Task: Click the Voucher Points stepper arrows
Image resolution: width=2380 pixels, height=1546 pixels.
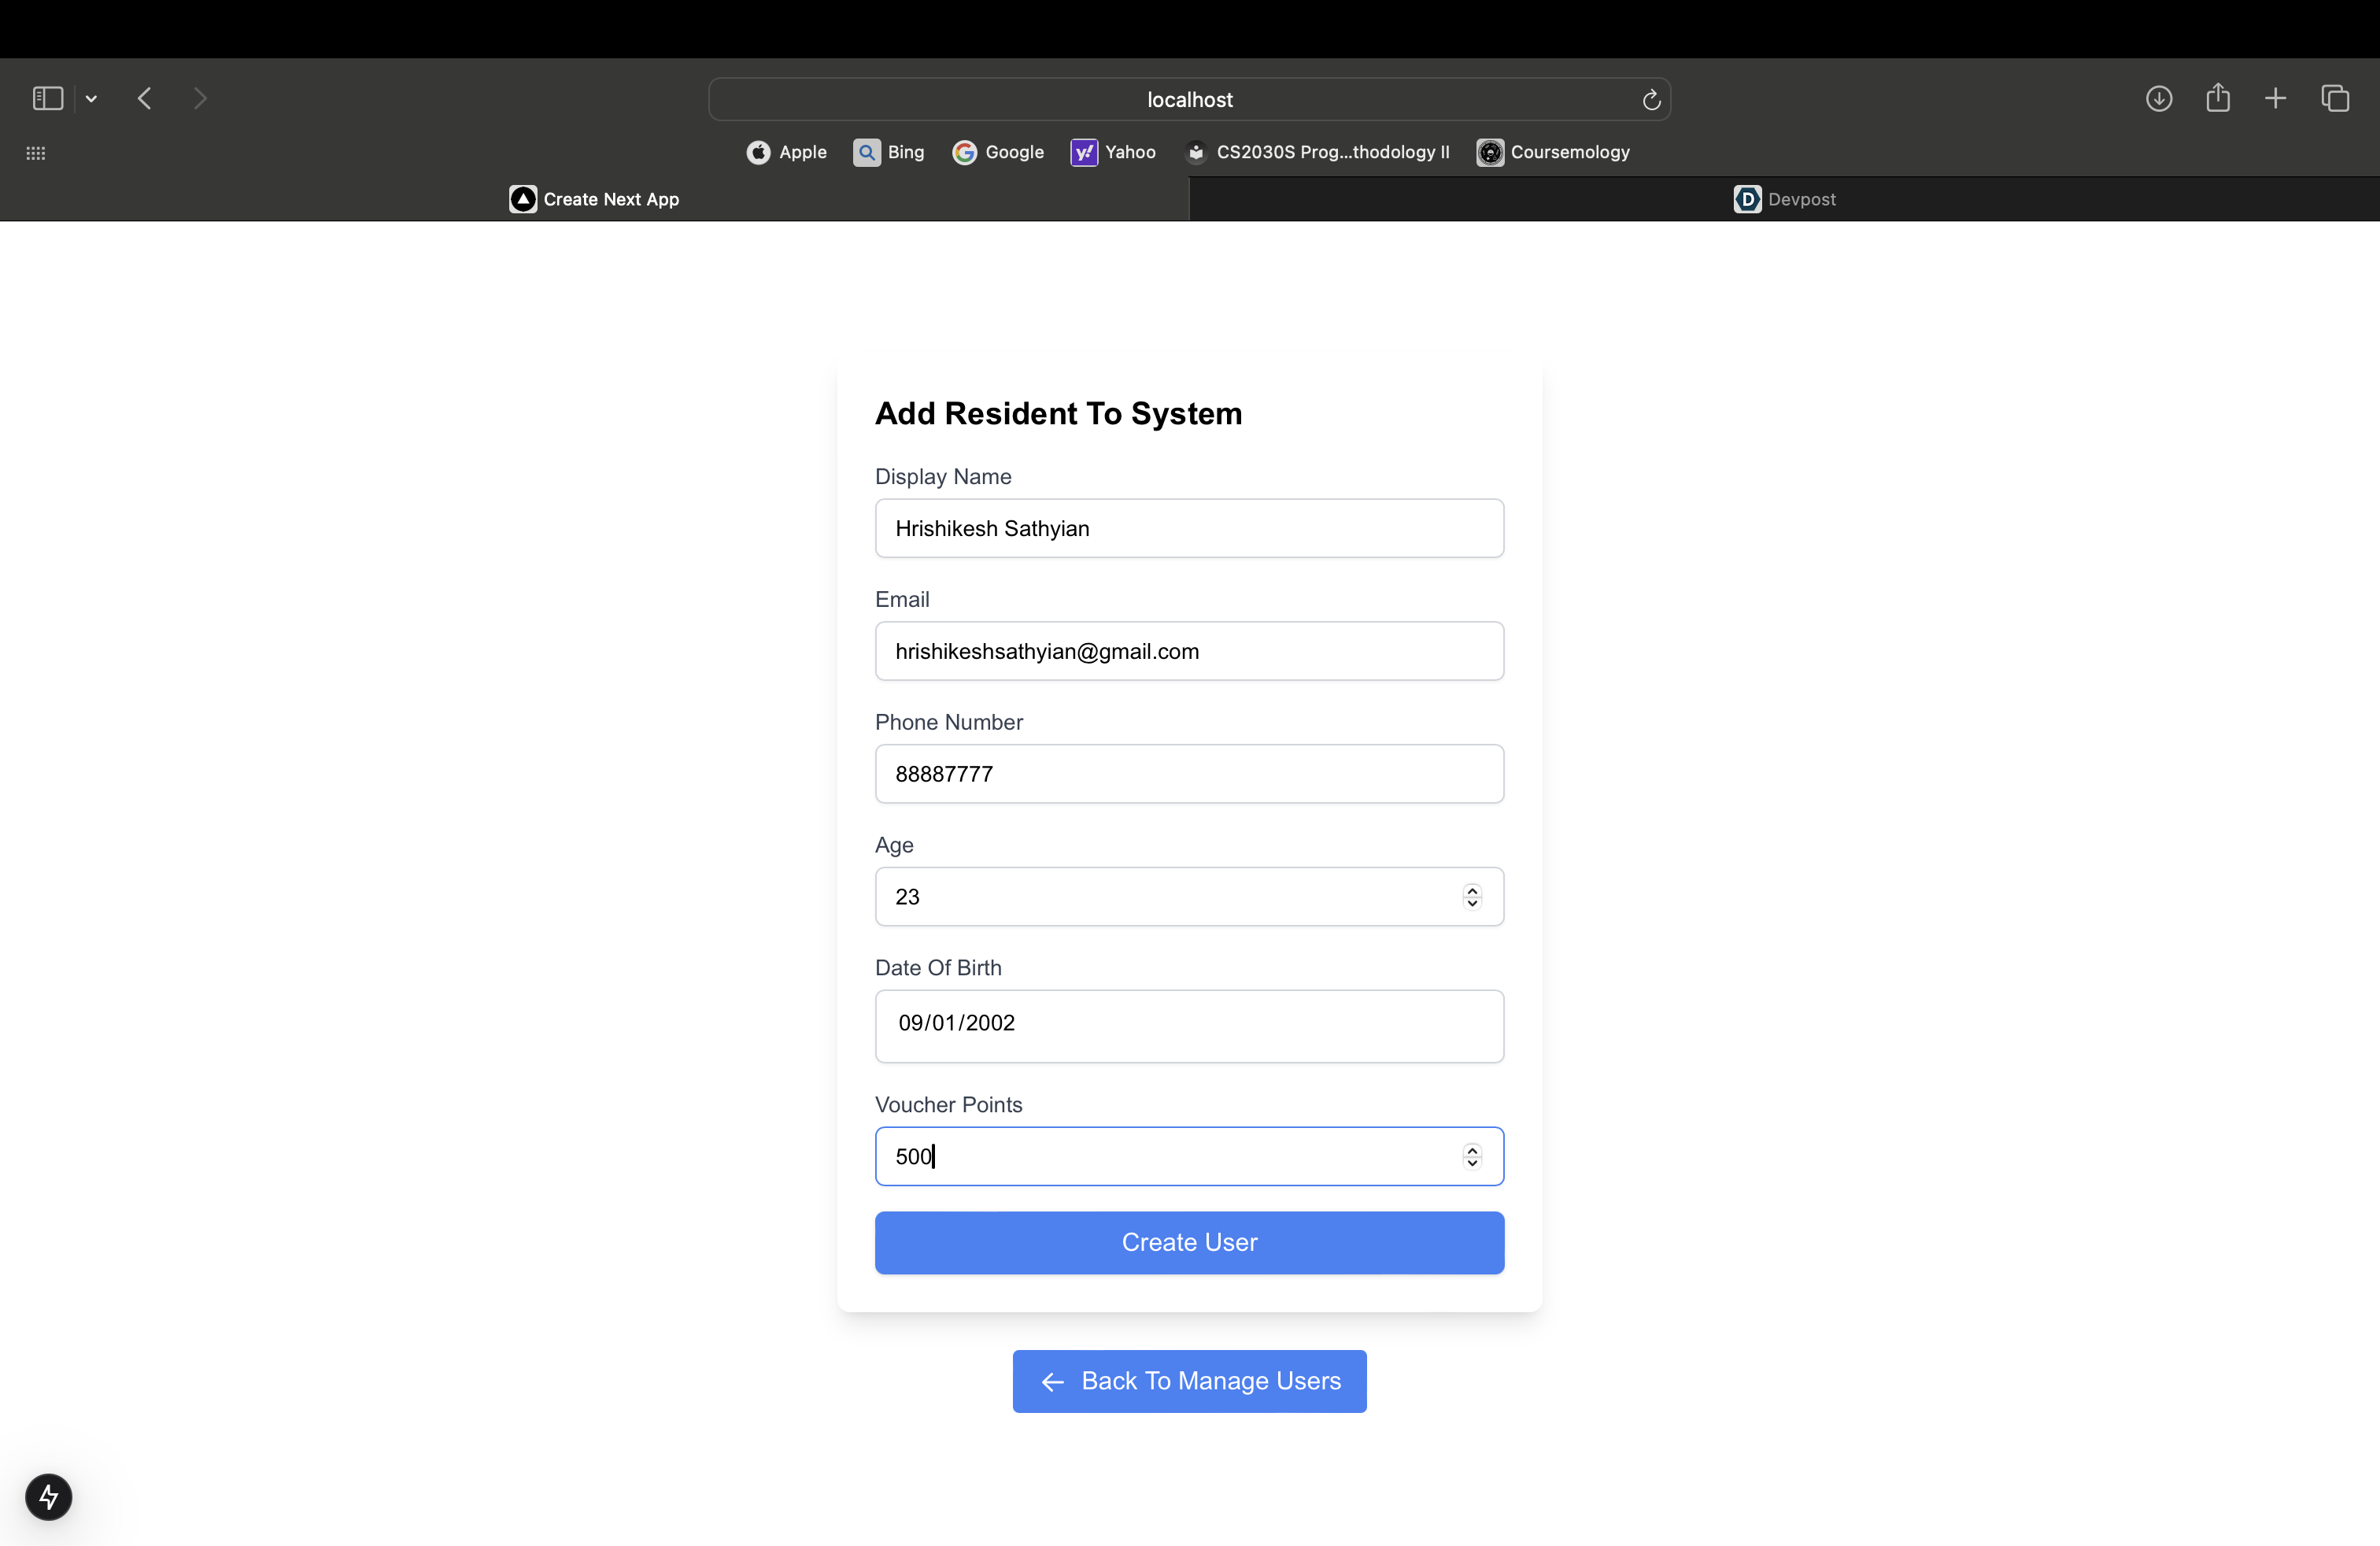Action: 1471,1156
